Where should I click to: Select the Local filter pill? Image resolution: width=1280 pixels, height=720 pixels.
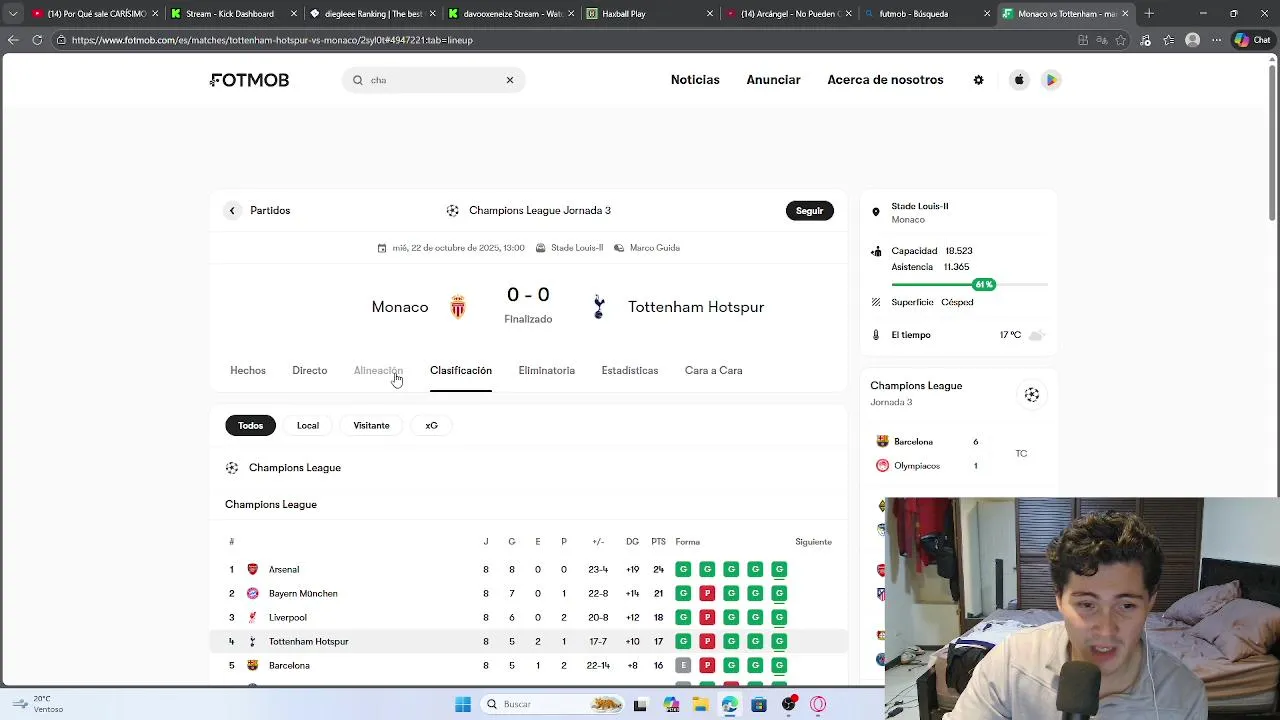point(308,425)
